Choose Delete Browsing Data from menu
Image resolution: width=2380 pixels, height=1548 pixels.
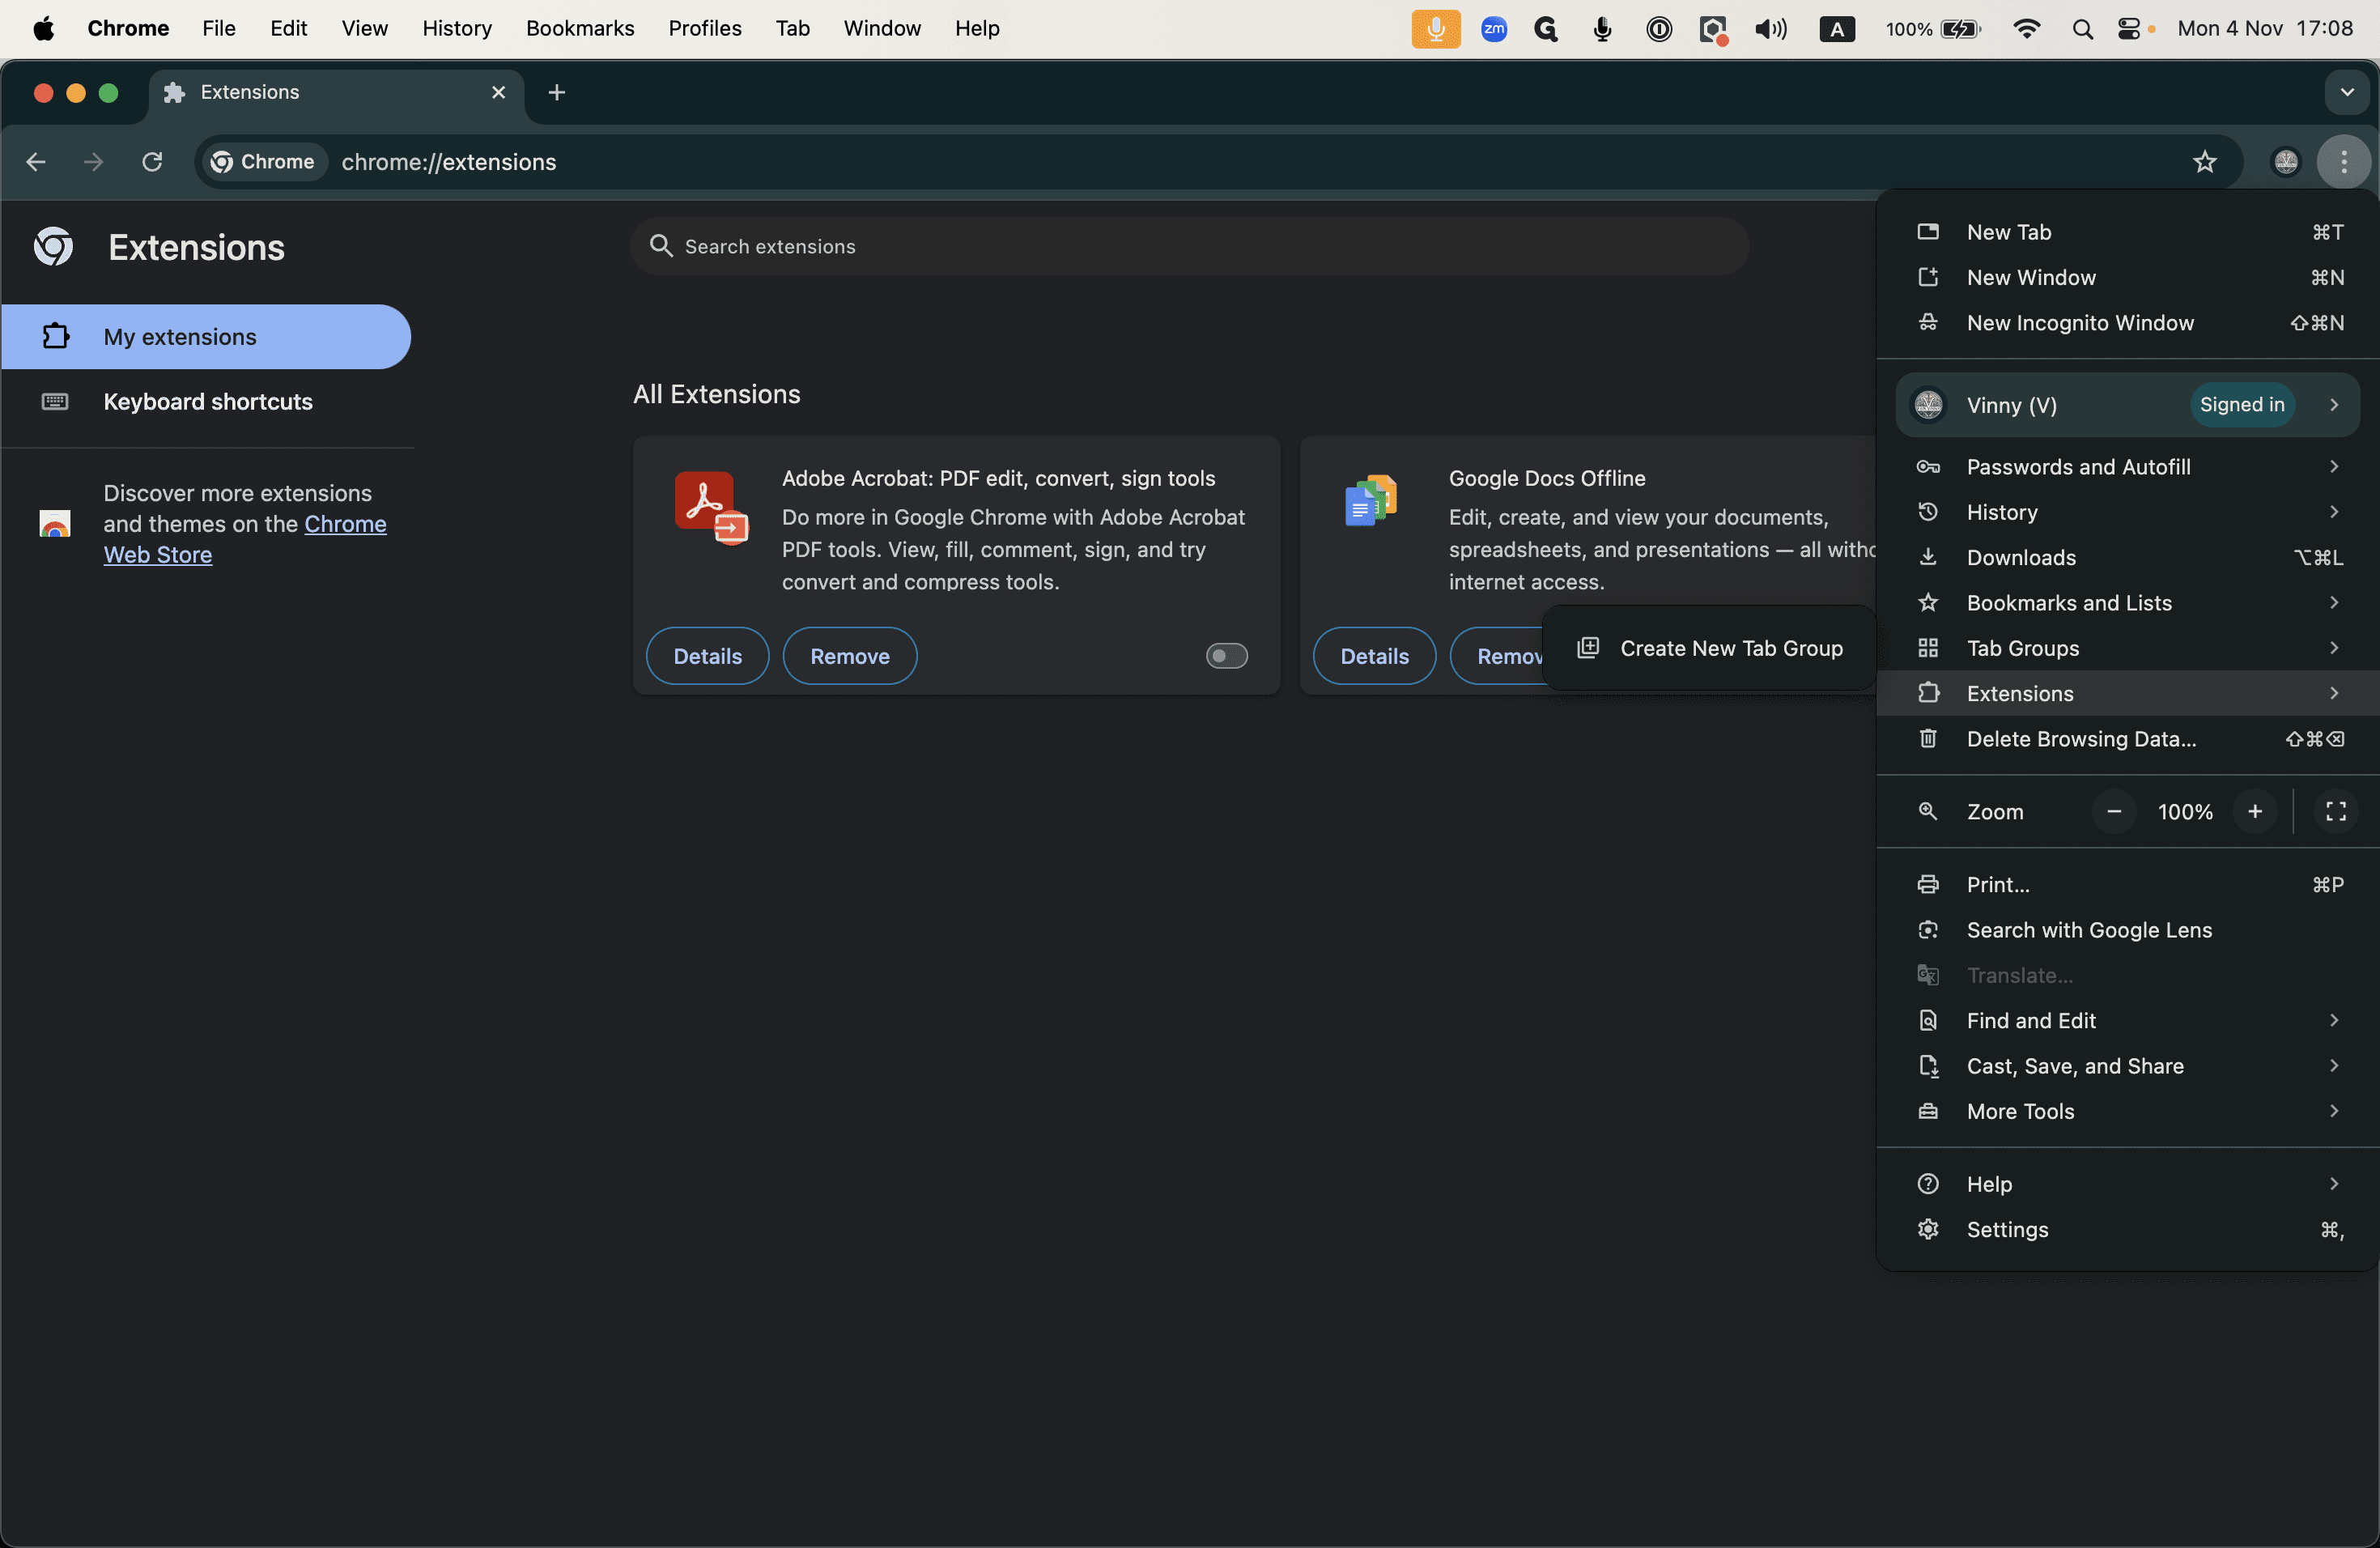click(x=2128, y=739)
